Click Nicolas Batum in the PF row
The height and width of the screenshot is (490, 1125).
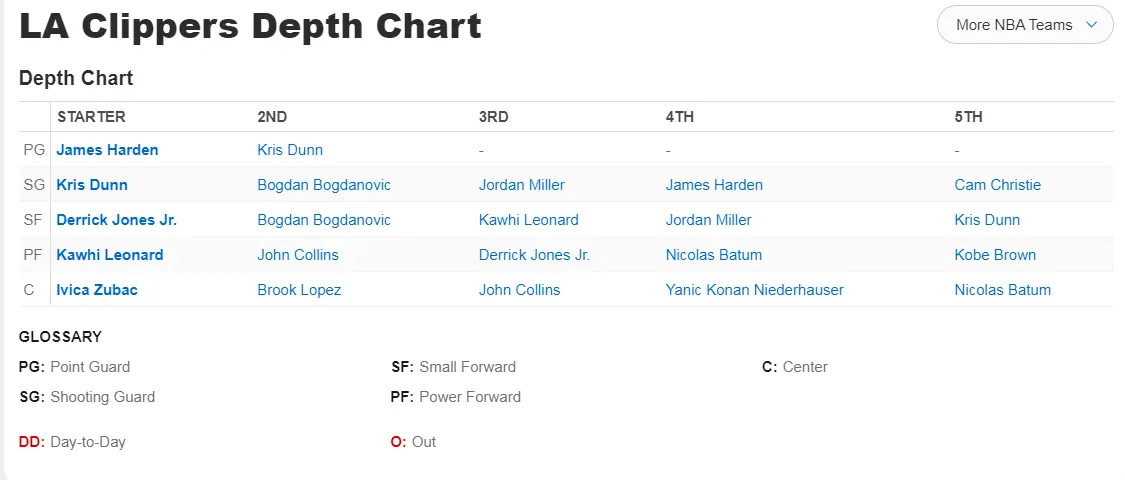(x=714, y=255)
